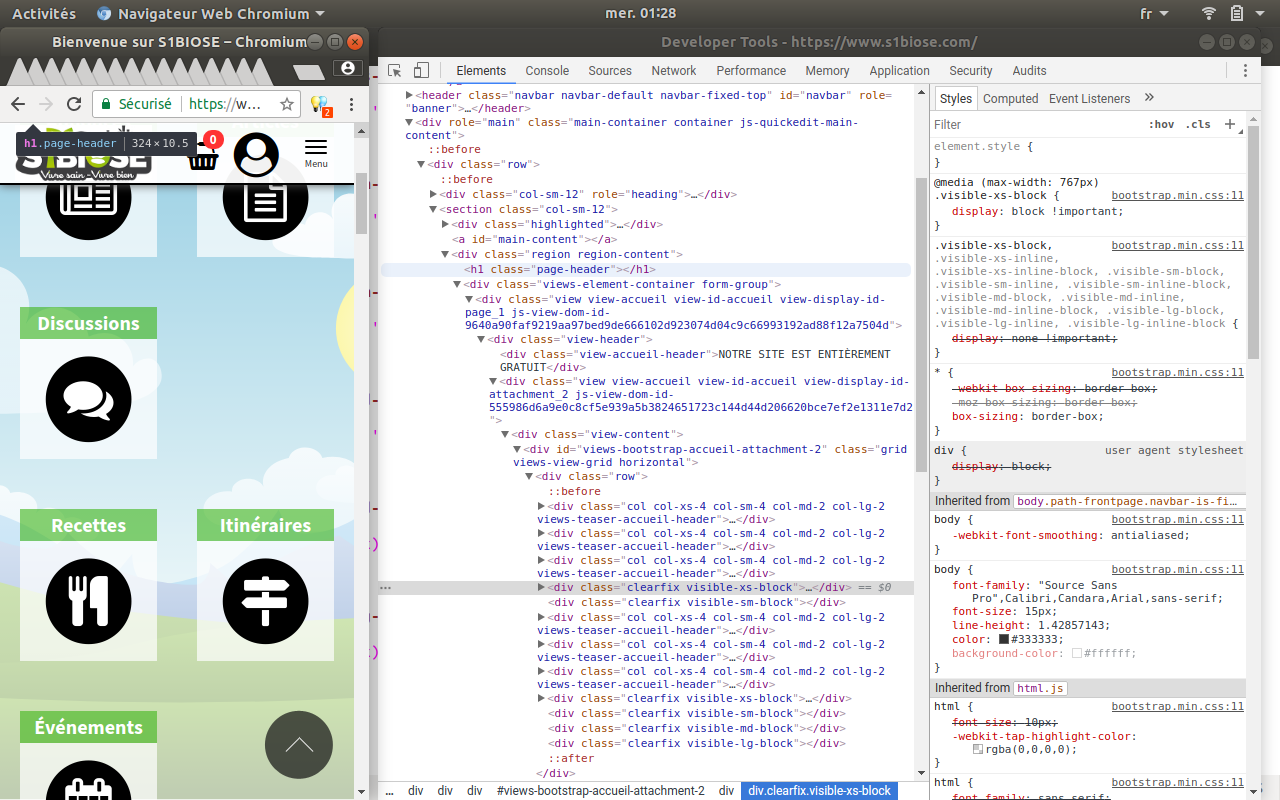The width and height of the screenshot is (1280, 800).
Task: Switch to the Sources tab
Action: pos(610,70)
